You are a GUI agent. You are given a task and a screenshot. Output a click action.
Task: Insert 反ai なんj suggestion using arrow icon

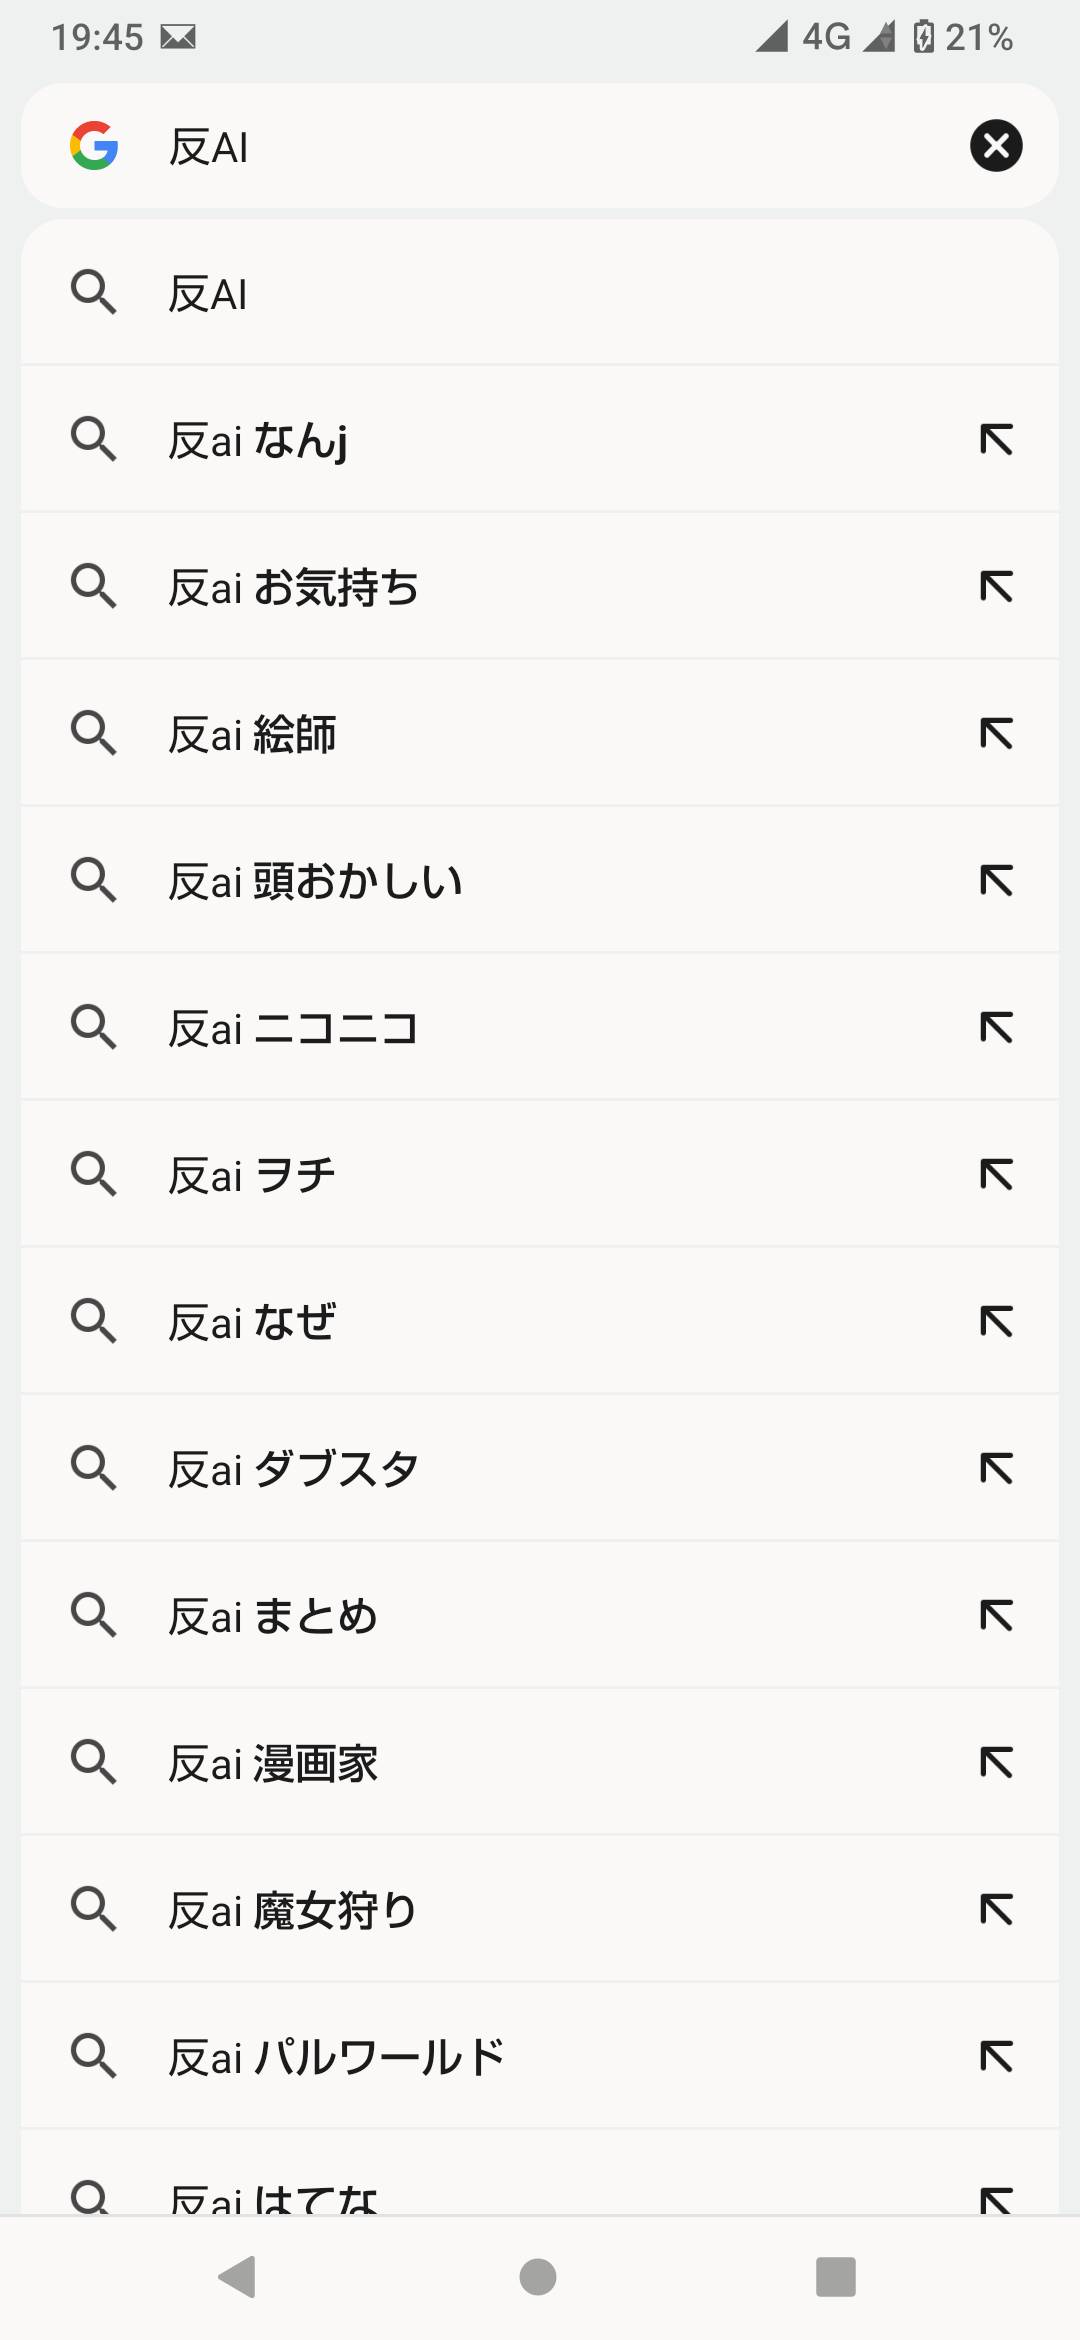pyautogui.click(x=996, y=440)
